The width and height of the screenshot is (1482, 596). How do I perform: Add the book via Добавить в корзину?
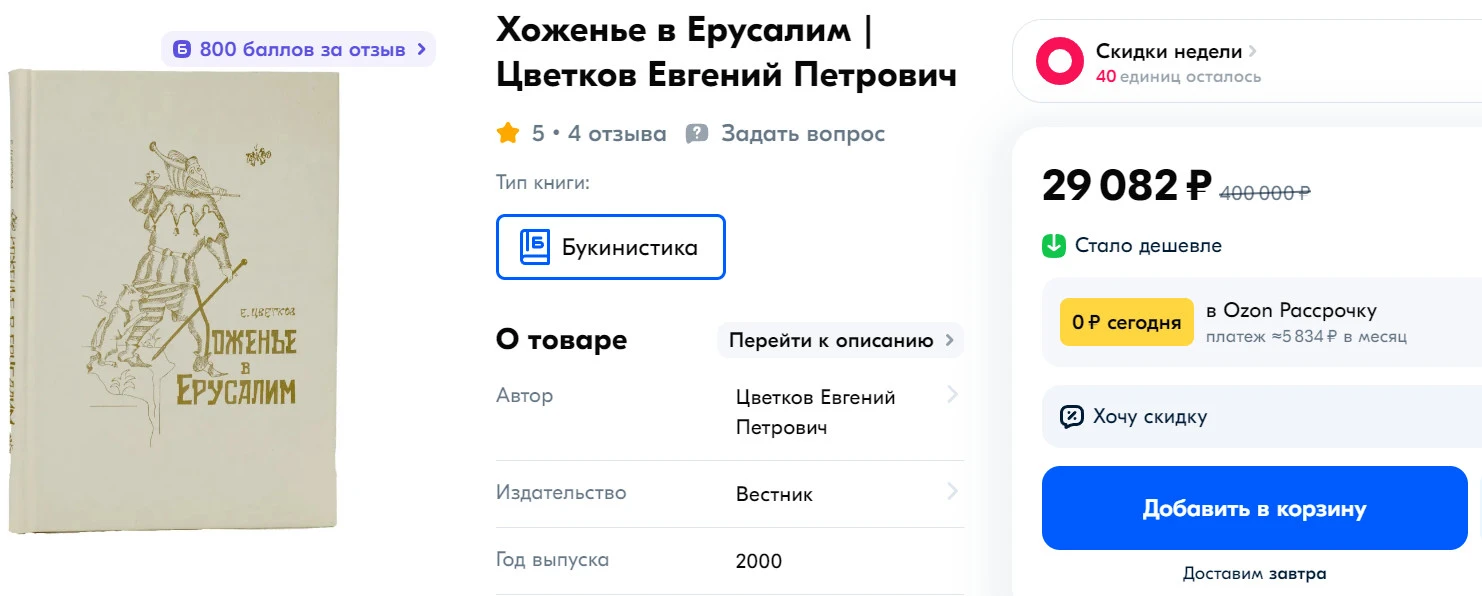pos(1255,508)
